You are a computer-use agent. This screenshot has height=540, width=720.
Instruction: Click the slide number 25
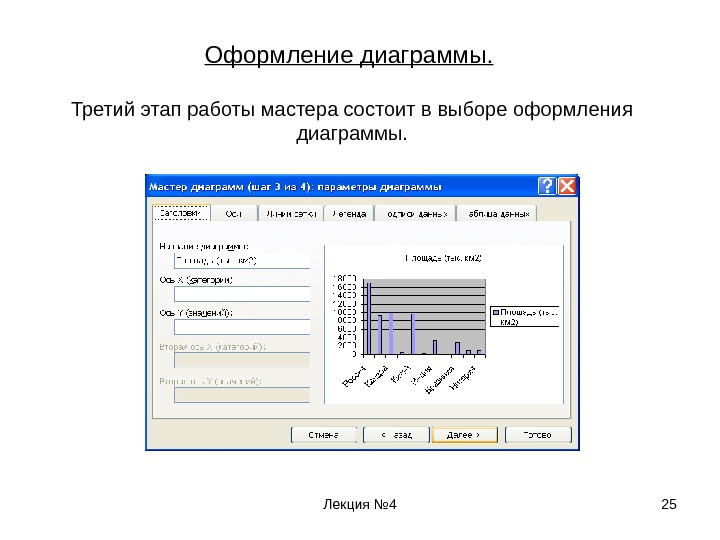[669, 504]
